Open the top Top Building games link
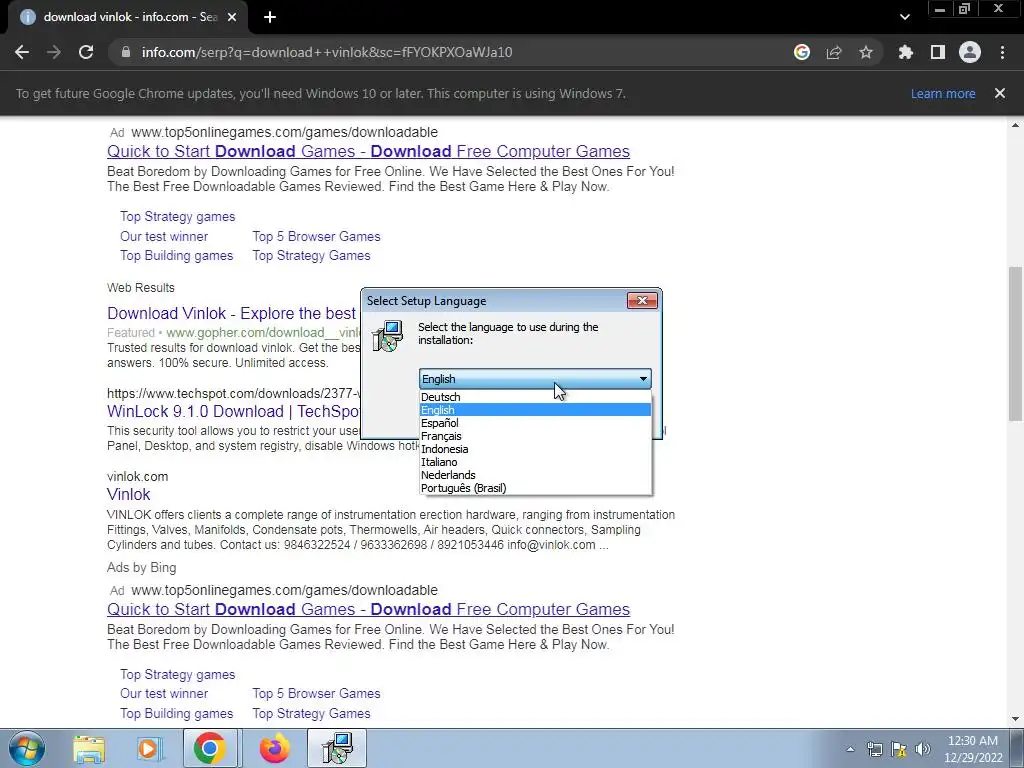1024x768 pixels. (176, 255)
